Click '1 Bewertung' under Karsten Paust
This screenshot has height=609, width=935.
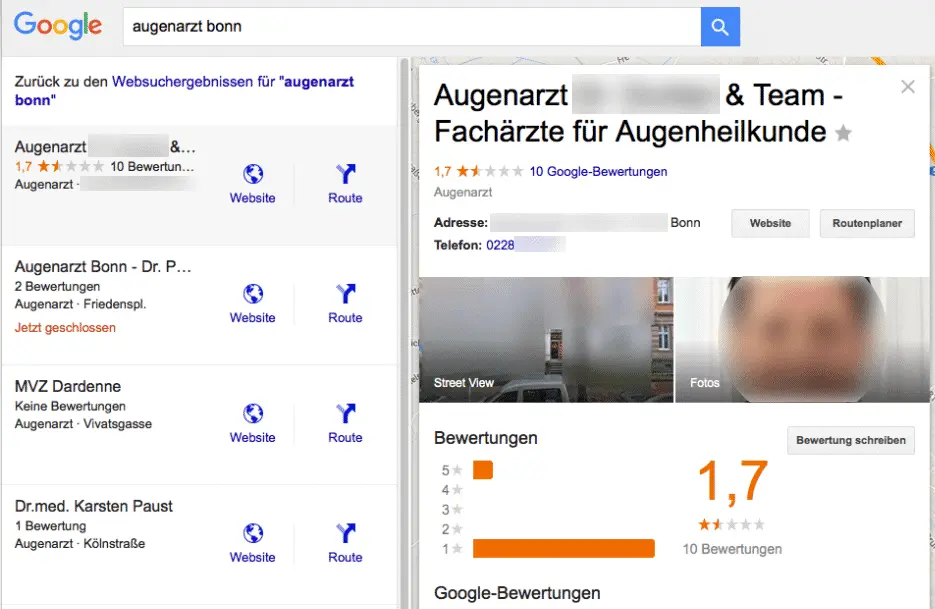point(51,526)
